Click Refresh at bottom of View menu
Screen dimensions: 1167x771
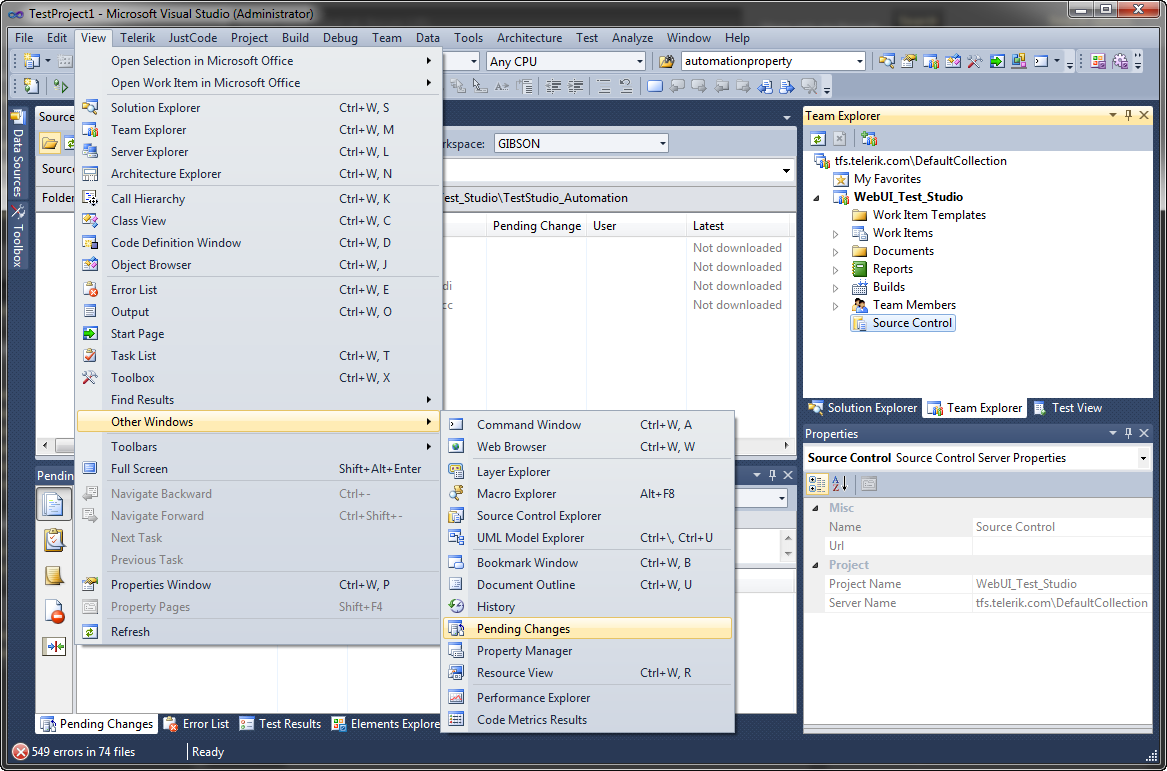(259, 632)
